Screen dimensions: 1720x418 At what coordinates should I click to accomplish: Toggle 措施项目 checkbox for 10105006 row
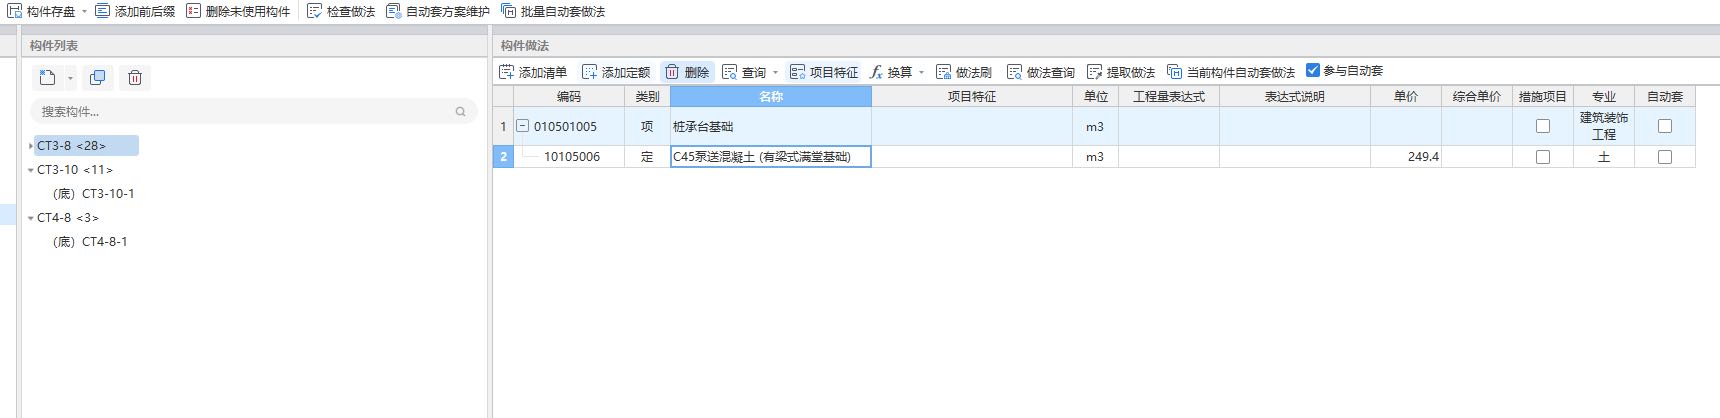click(x=1543, y=157)
